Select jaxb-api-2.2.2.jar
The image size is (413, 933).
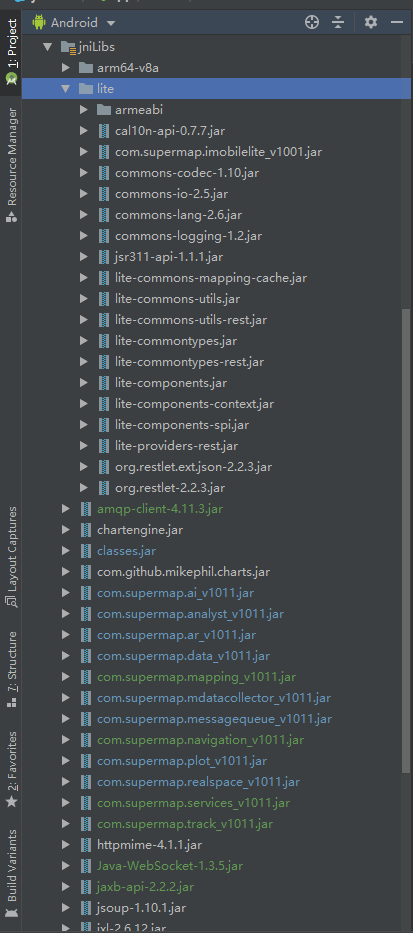click(x=145, y=887)
